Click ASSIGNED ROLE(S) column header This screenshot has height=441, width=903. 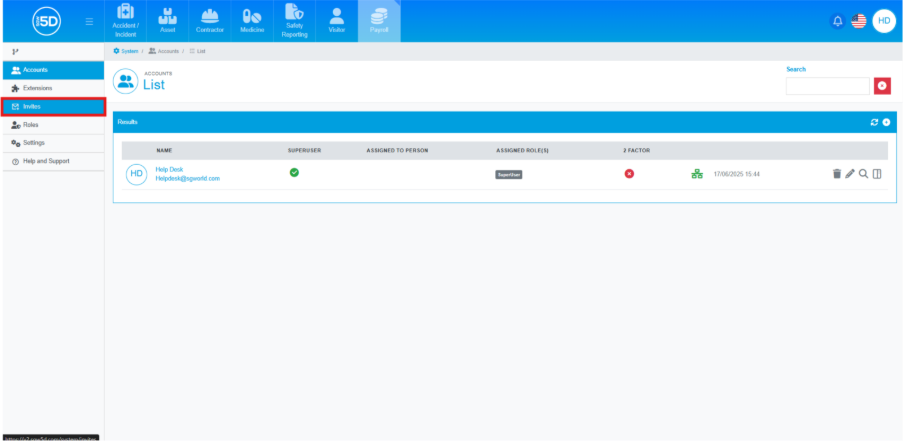coord(522,150)
